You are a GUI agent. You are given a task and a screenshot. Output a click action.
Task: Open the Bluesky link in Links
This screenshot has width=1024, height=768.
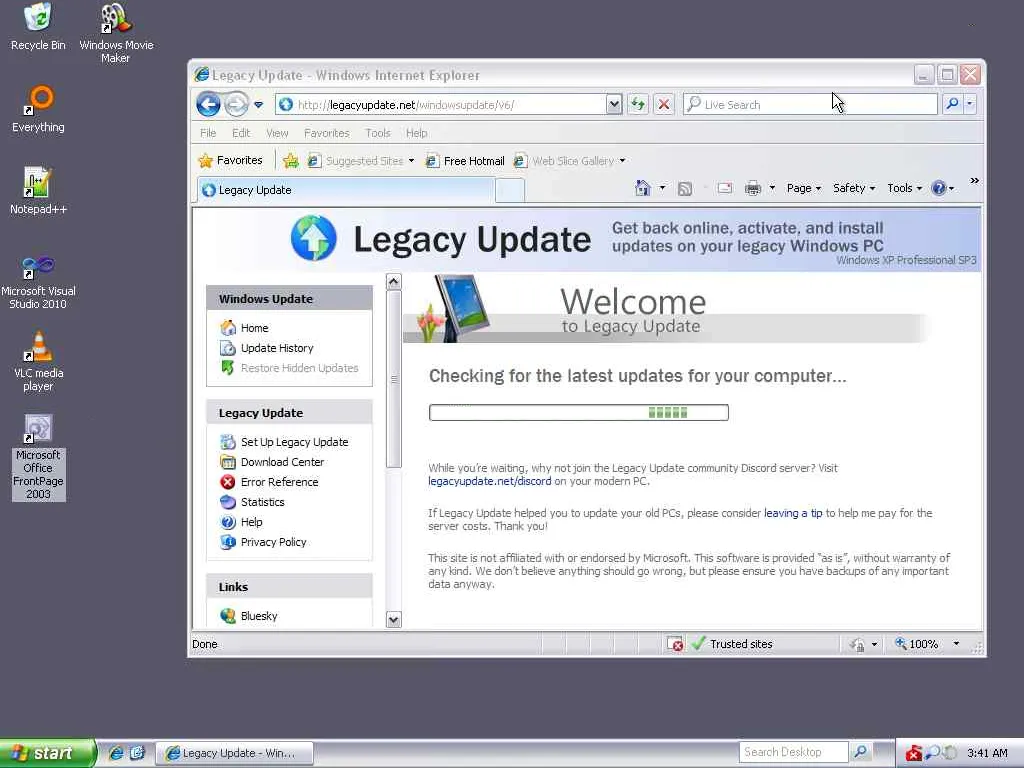(259, 616)
